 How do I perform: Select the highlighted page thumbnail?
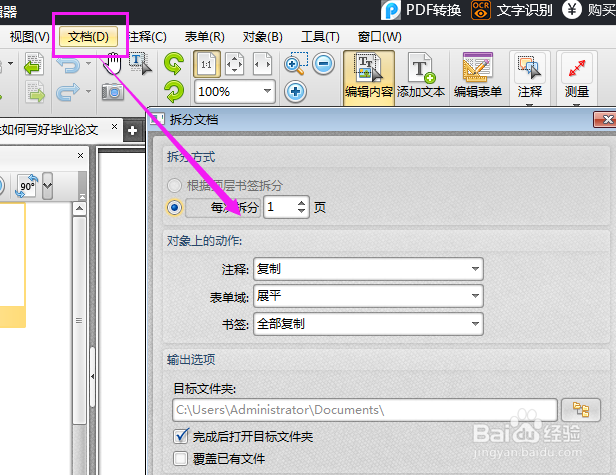point(13,265)
